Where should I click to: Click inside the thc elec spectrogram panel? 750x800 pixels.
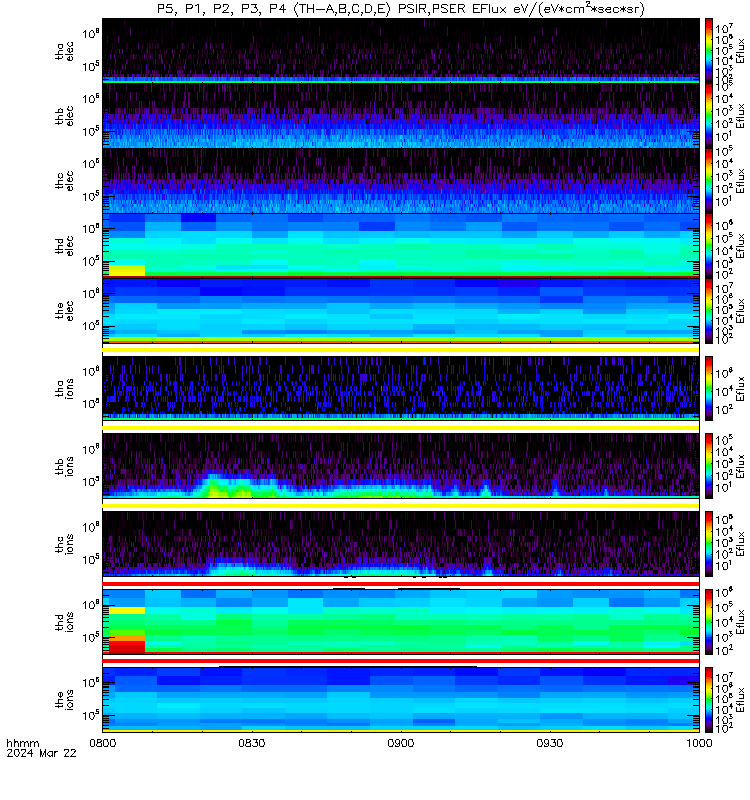pos(401,181)
